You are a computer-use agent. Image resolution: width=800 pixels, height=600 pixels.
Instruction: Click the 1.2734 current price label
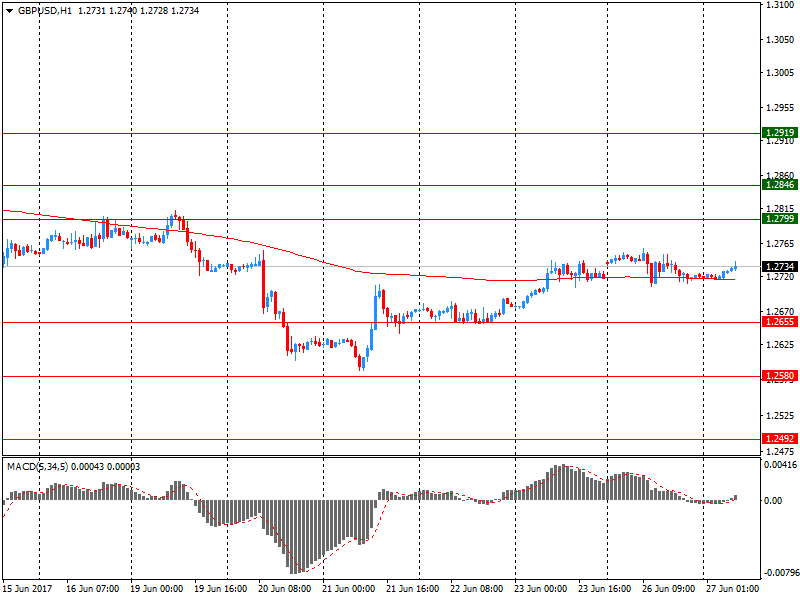click(x=780, y=266)
